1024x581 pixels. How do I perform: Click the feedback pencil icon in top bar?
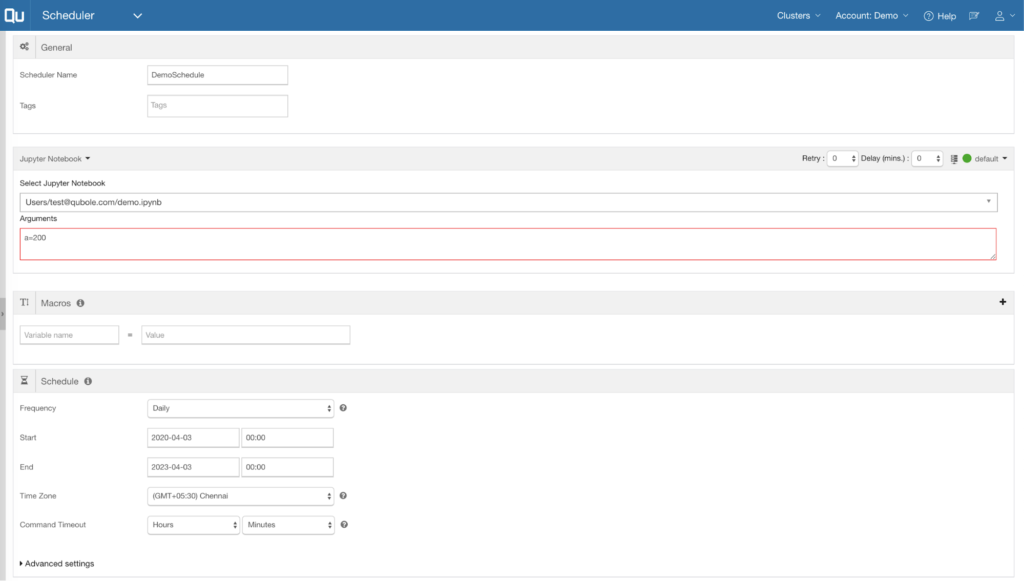(x=973, y=15)
